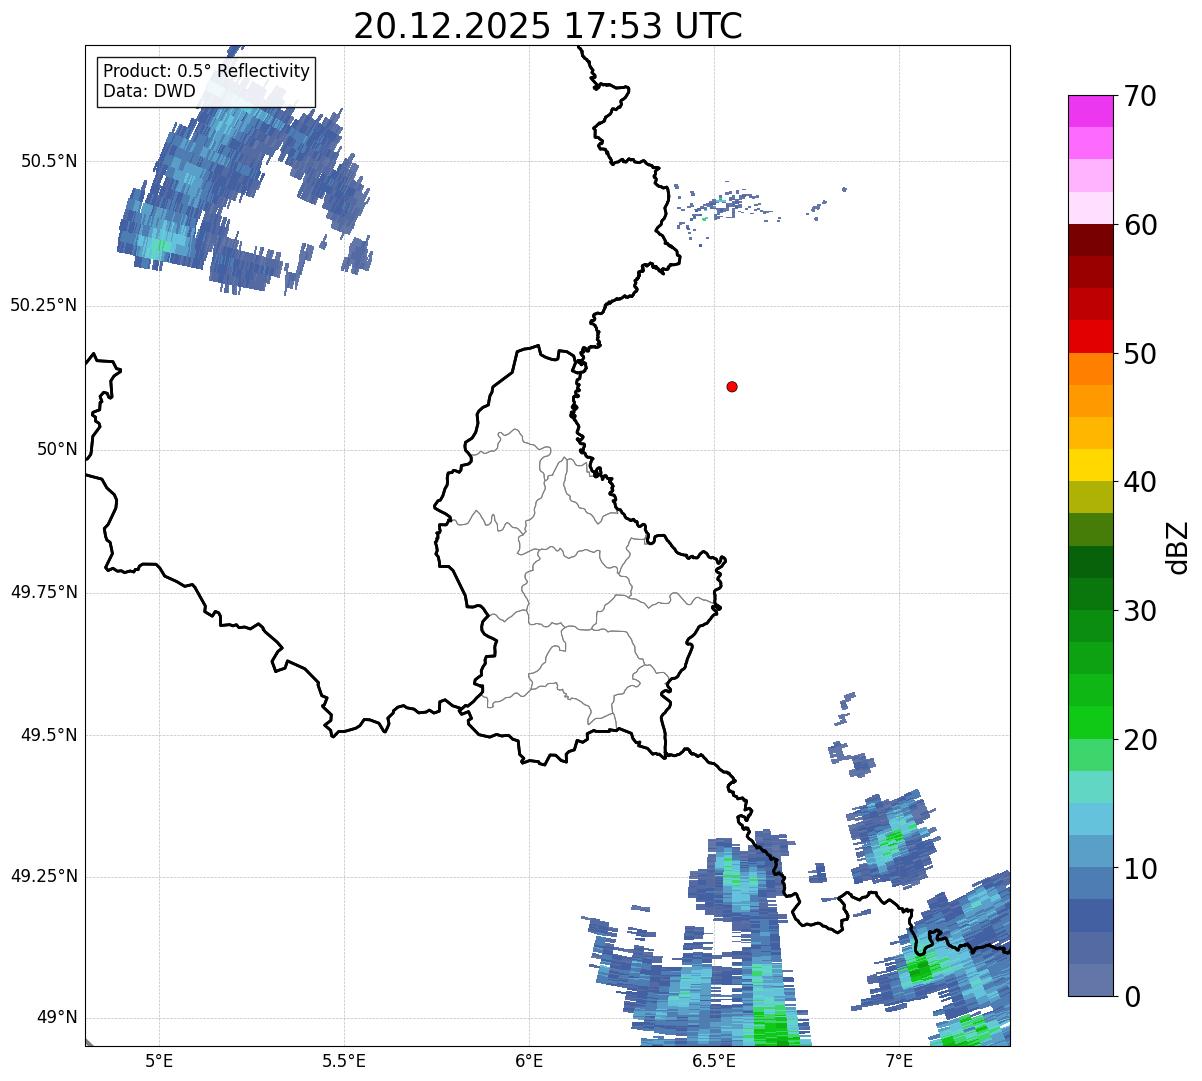Click the latitude label 49.25°N

(44, 876)
